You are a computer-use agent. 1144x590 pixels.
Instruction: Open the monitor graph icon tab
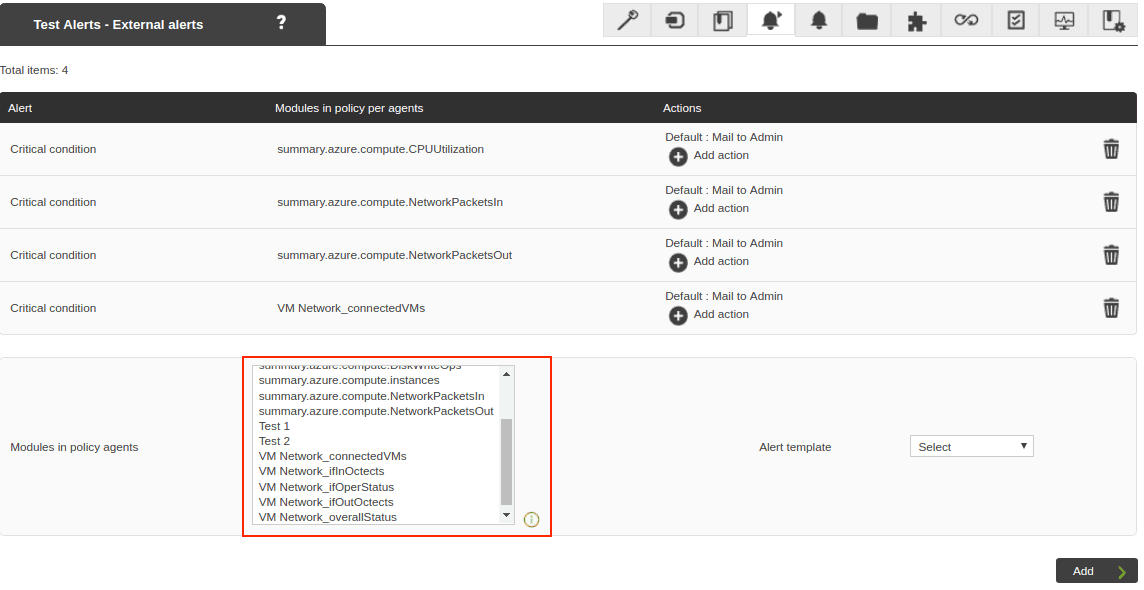[1064, 20]
